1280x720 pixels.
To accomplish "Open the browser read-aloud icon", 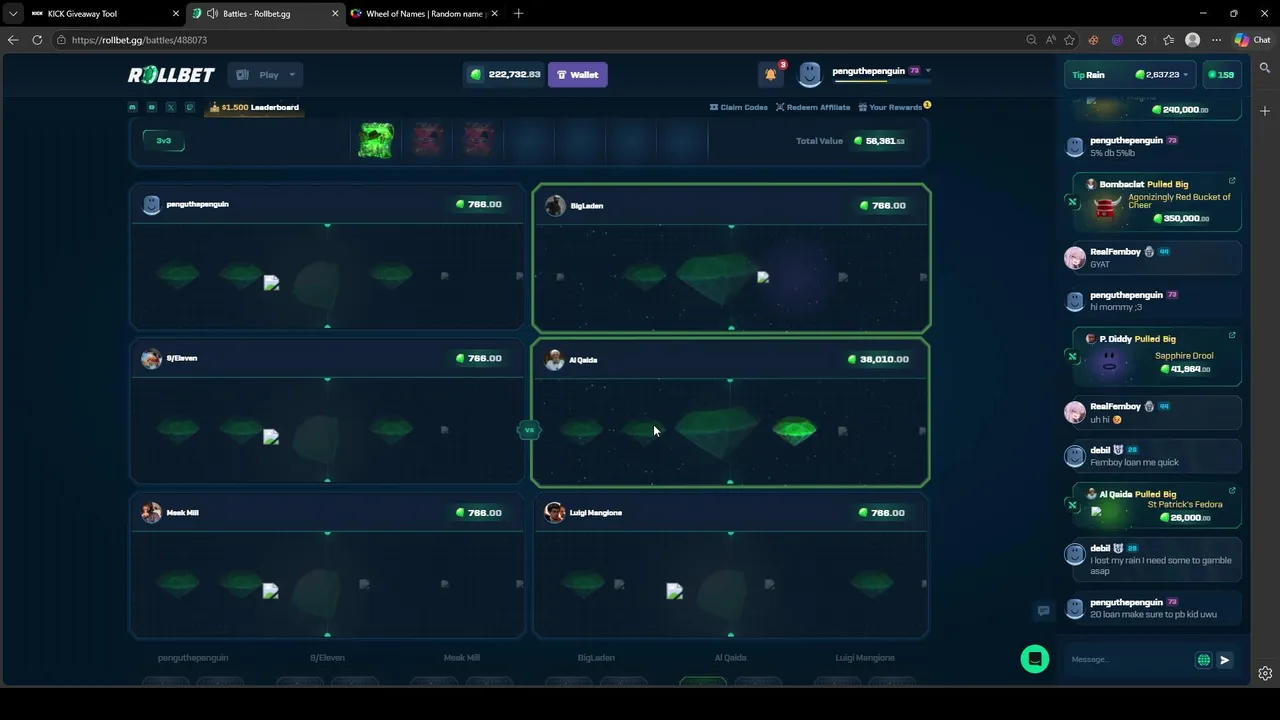I will [x=1051, y=40].
